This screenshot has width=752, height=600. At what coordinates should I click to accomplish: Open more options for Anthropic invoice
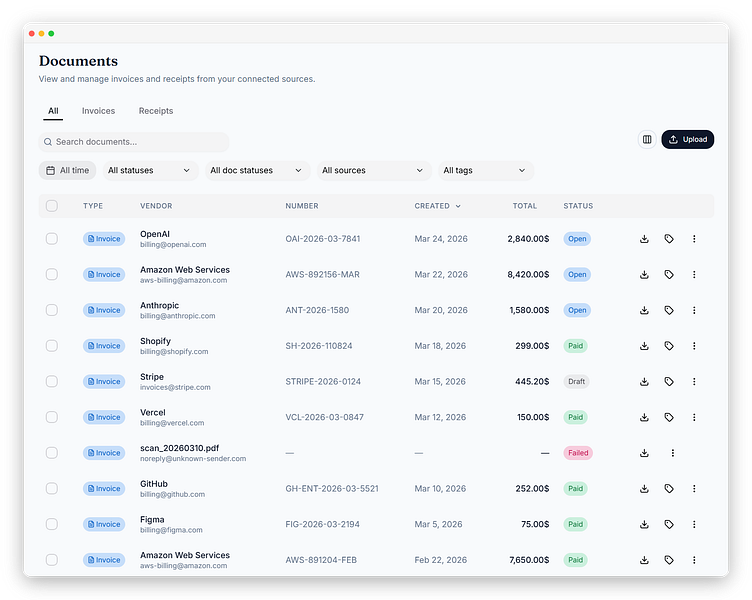(694, 310)
